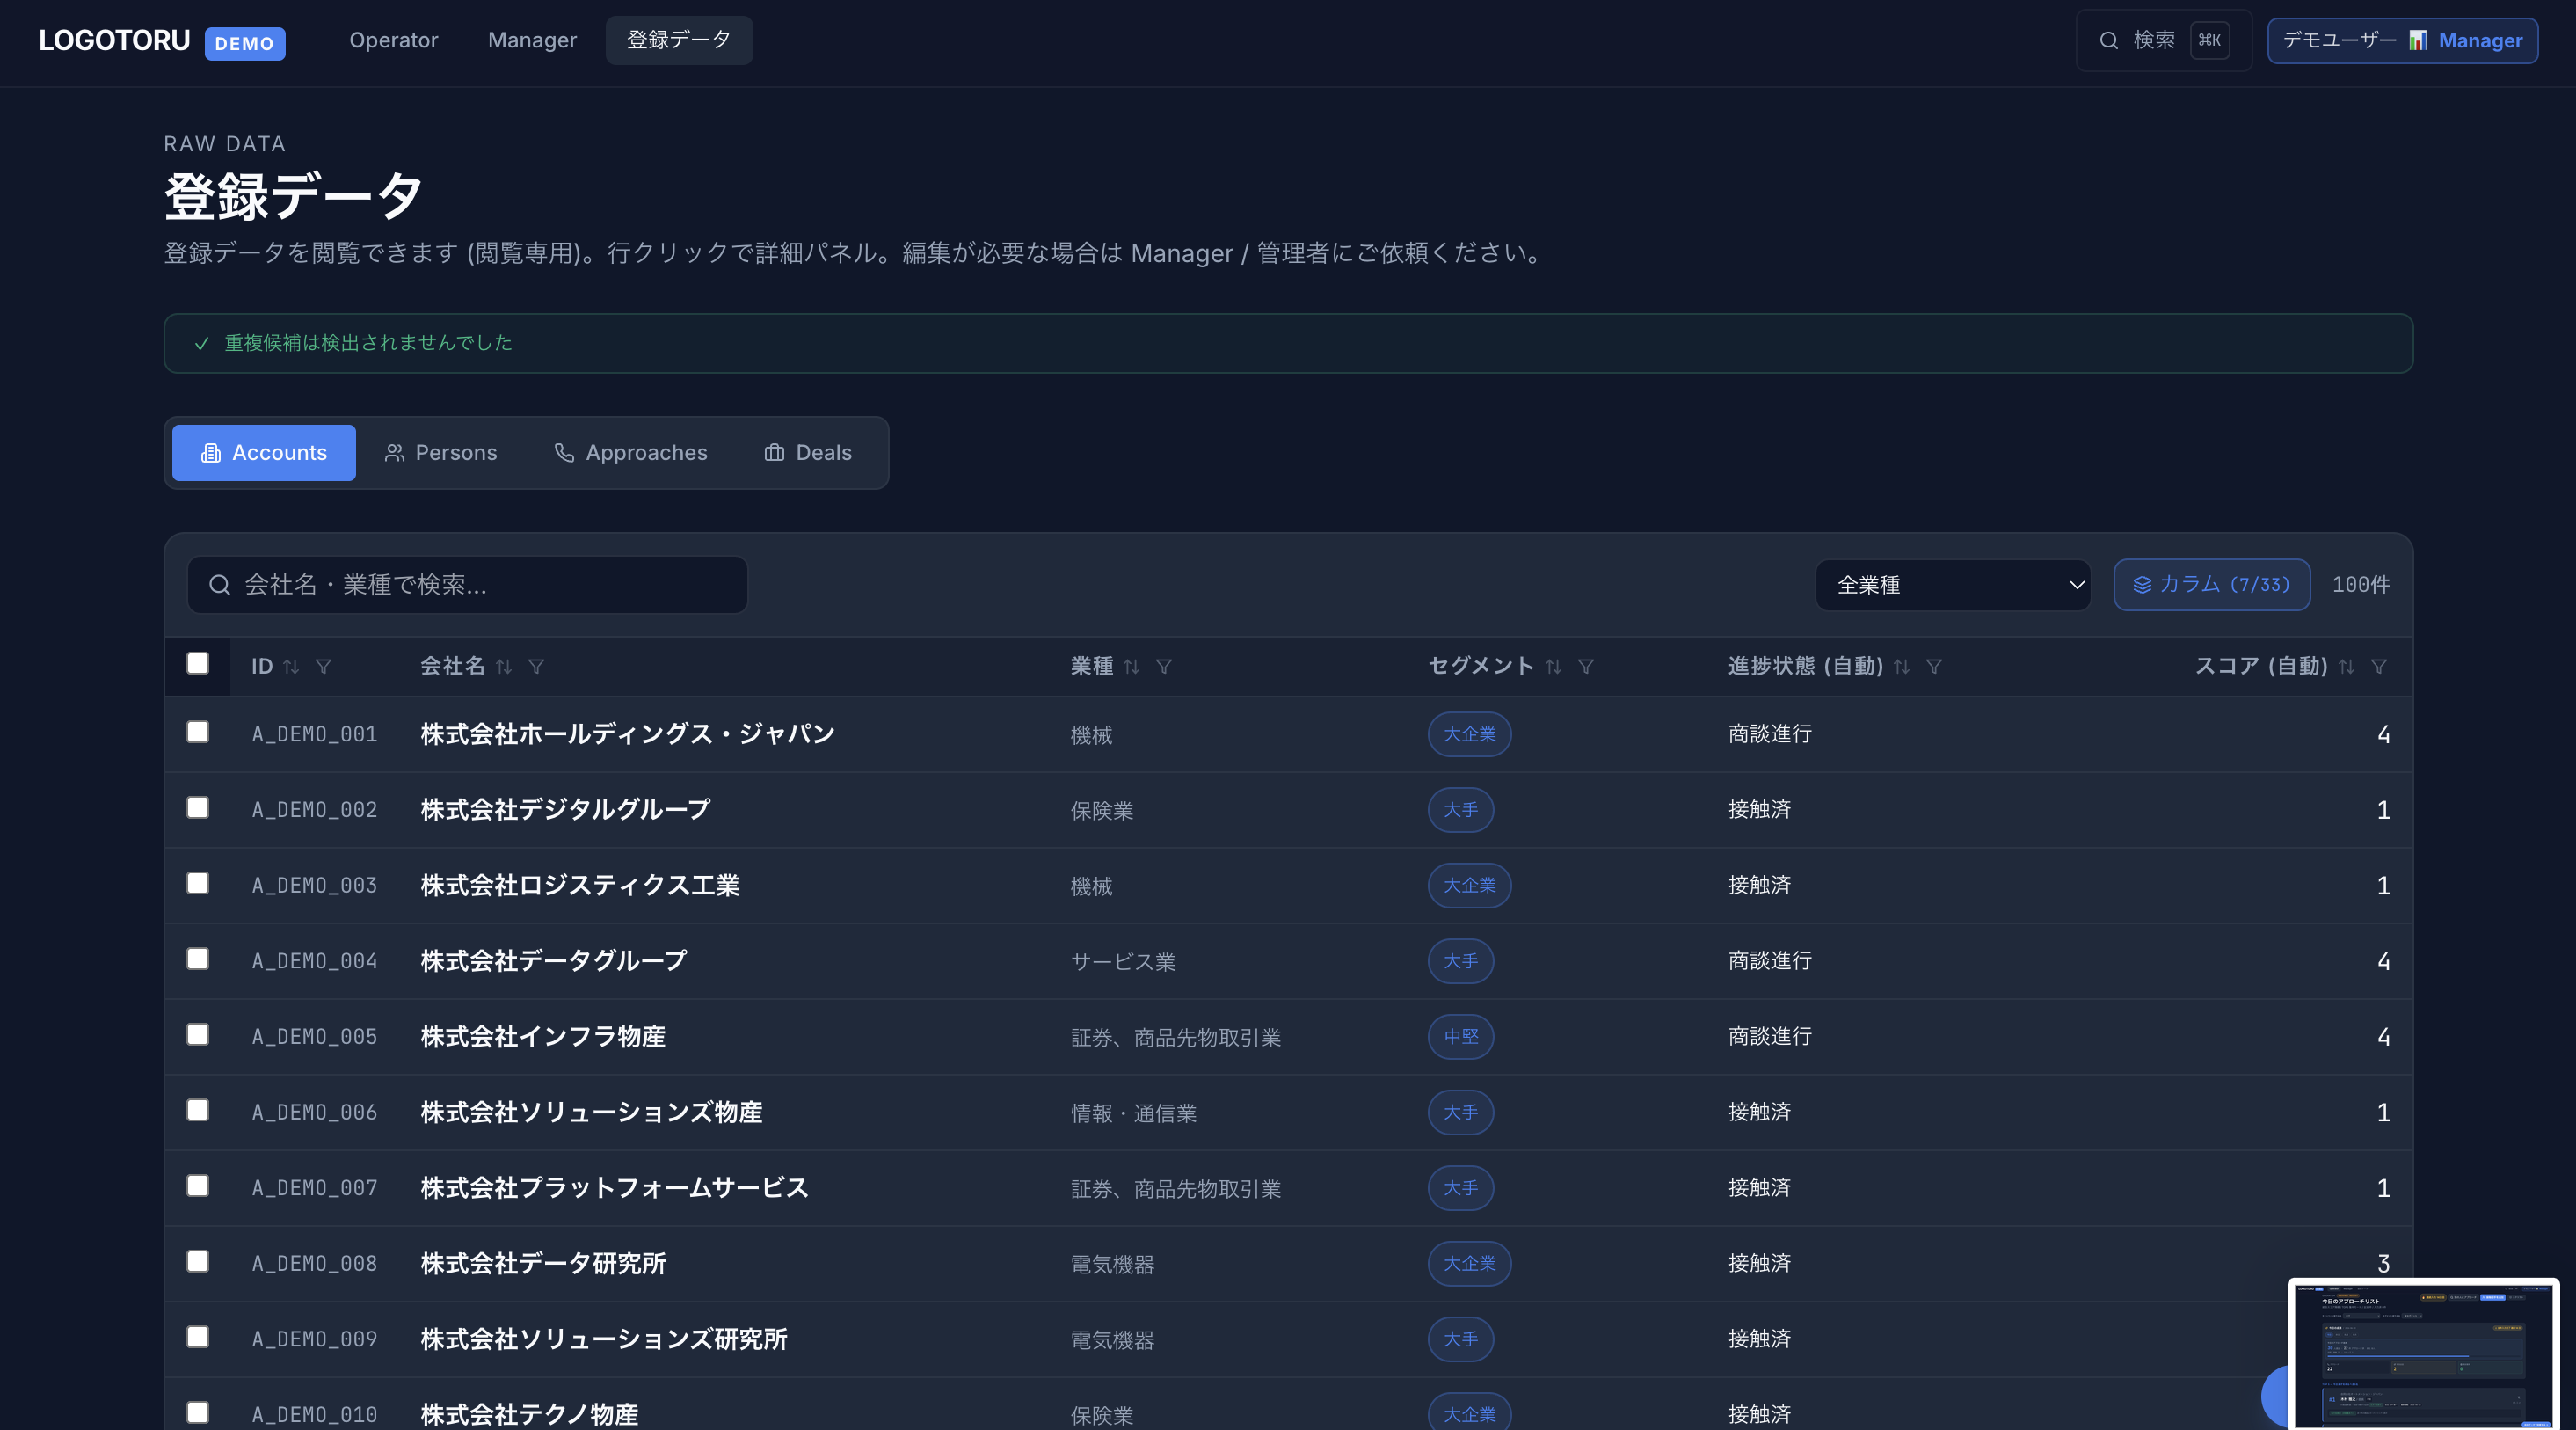Click magnifier icon in top search box
The image size is (2576, 1430).
click(x=2109, y=41)
